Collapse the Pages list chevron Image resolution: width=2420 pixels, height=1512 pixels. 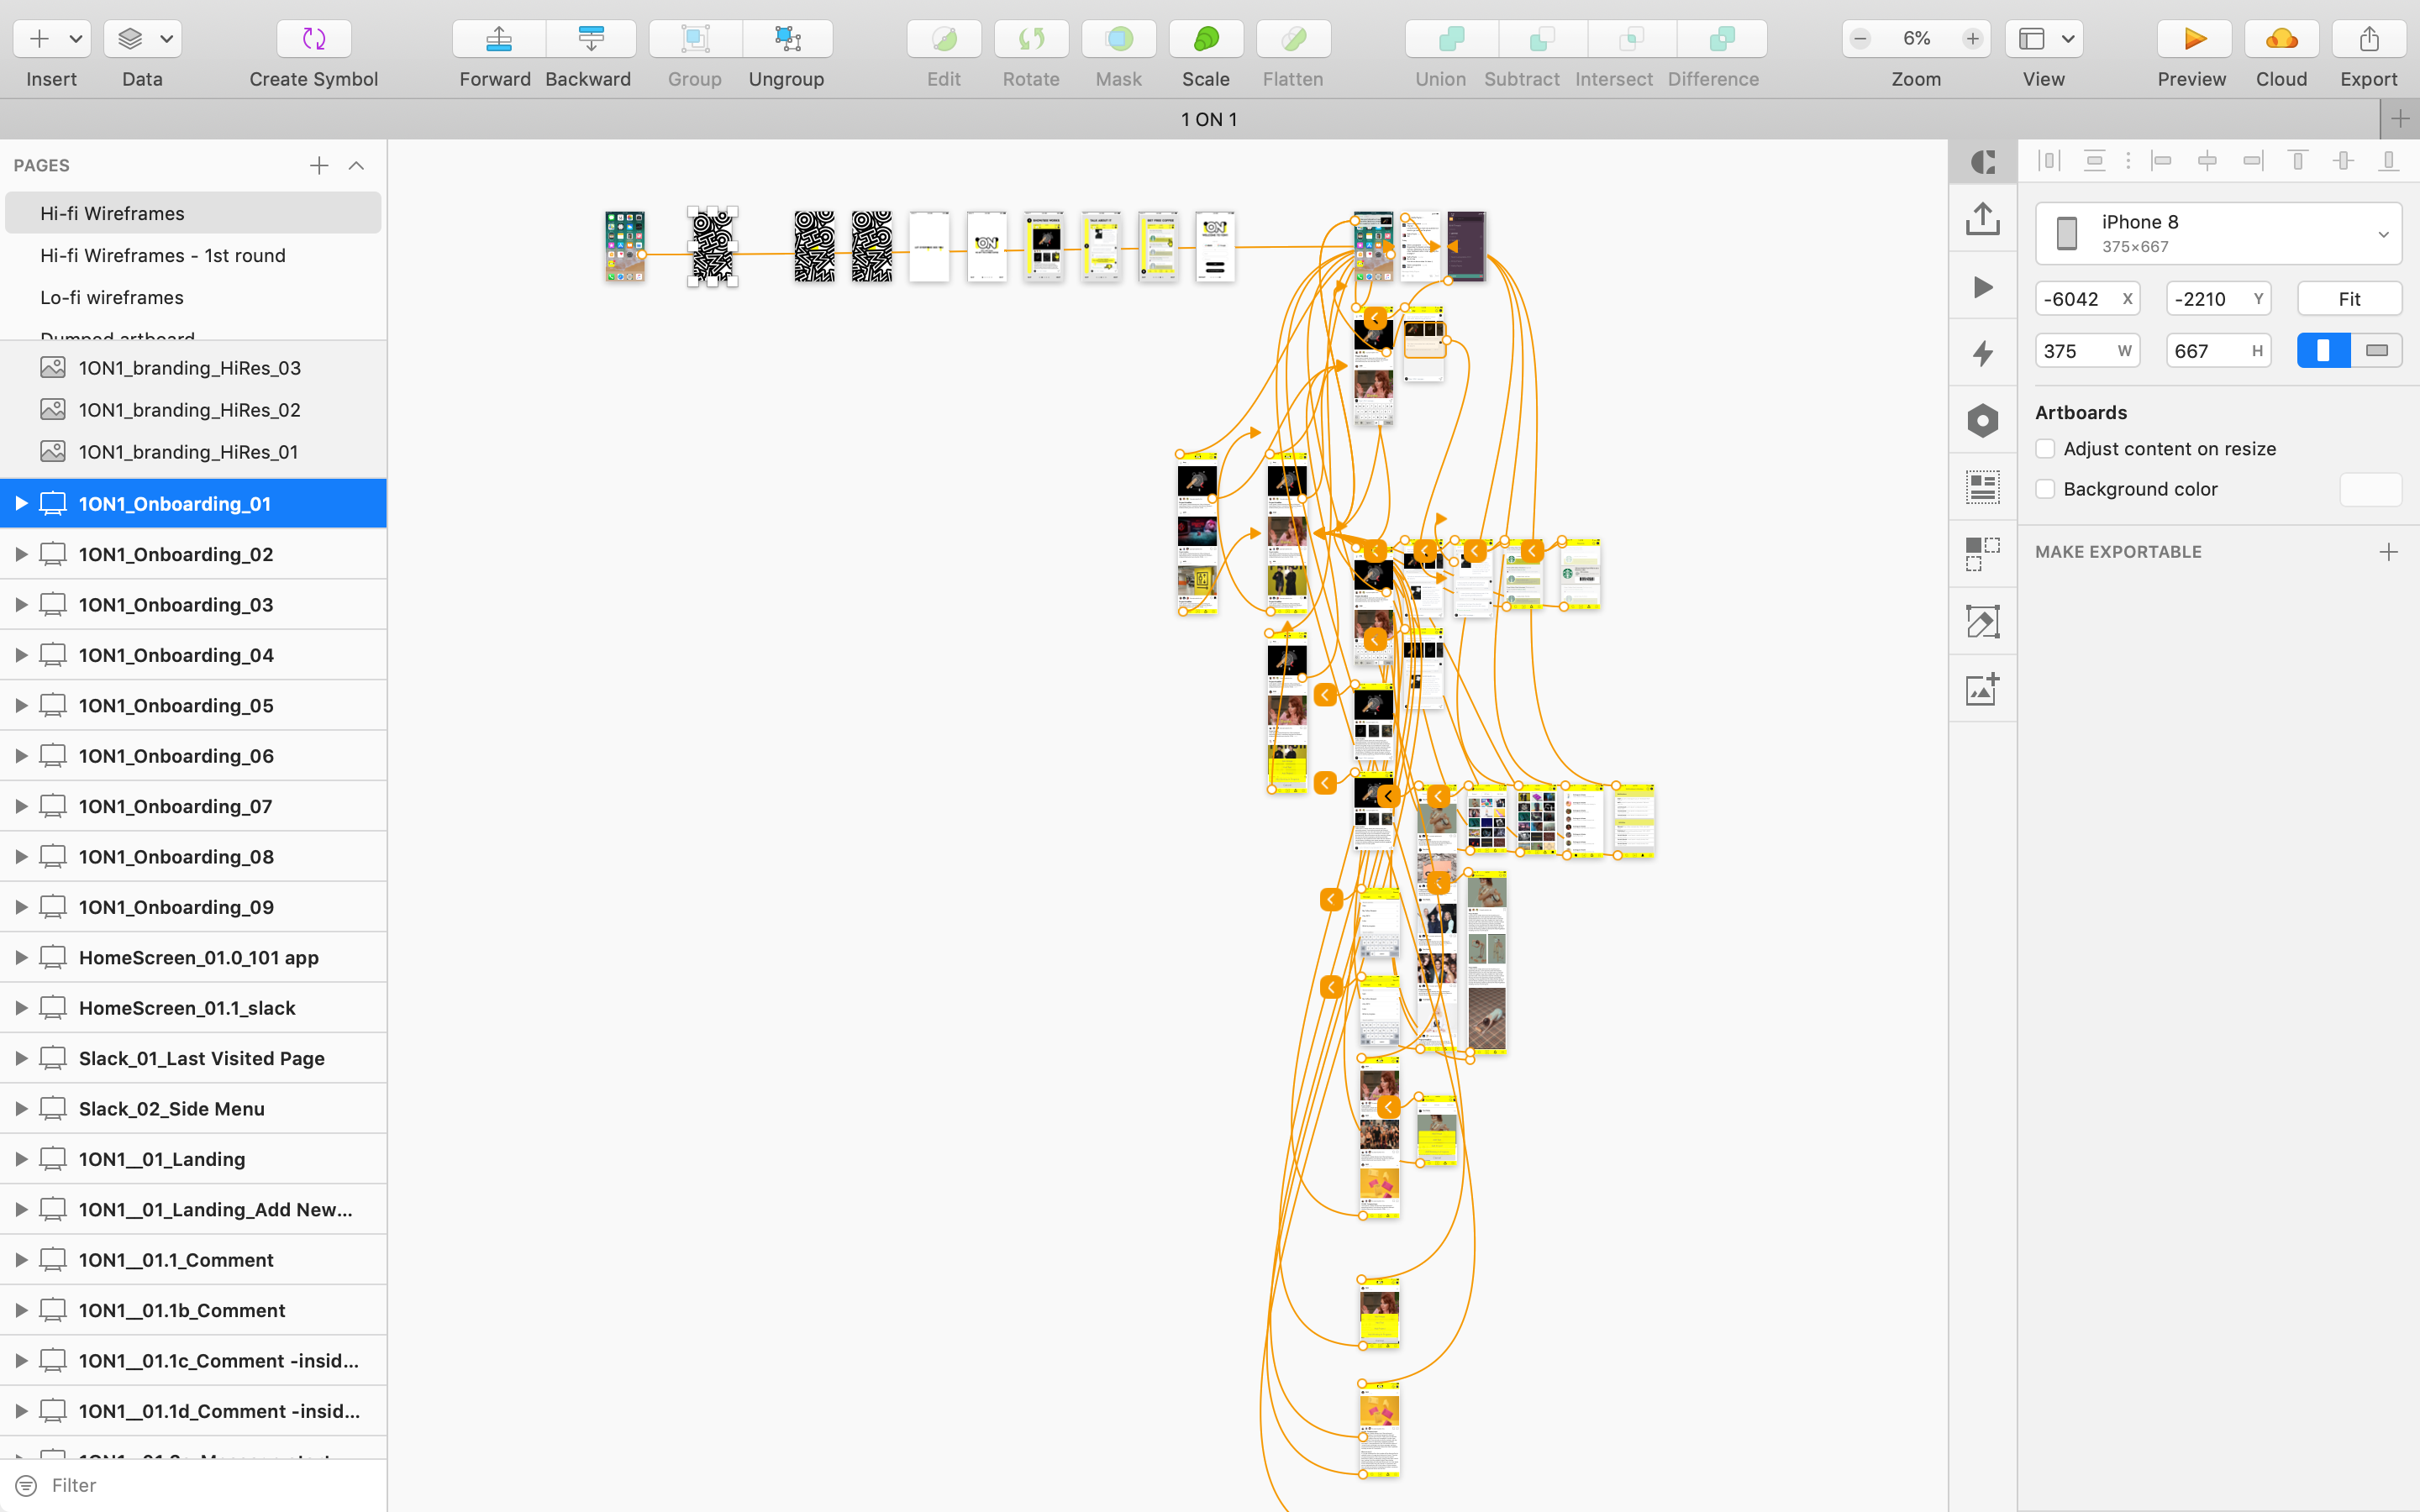click(356, 166)
